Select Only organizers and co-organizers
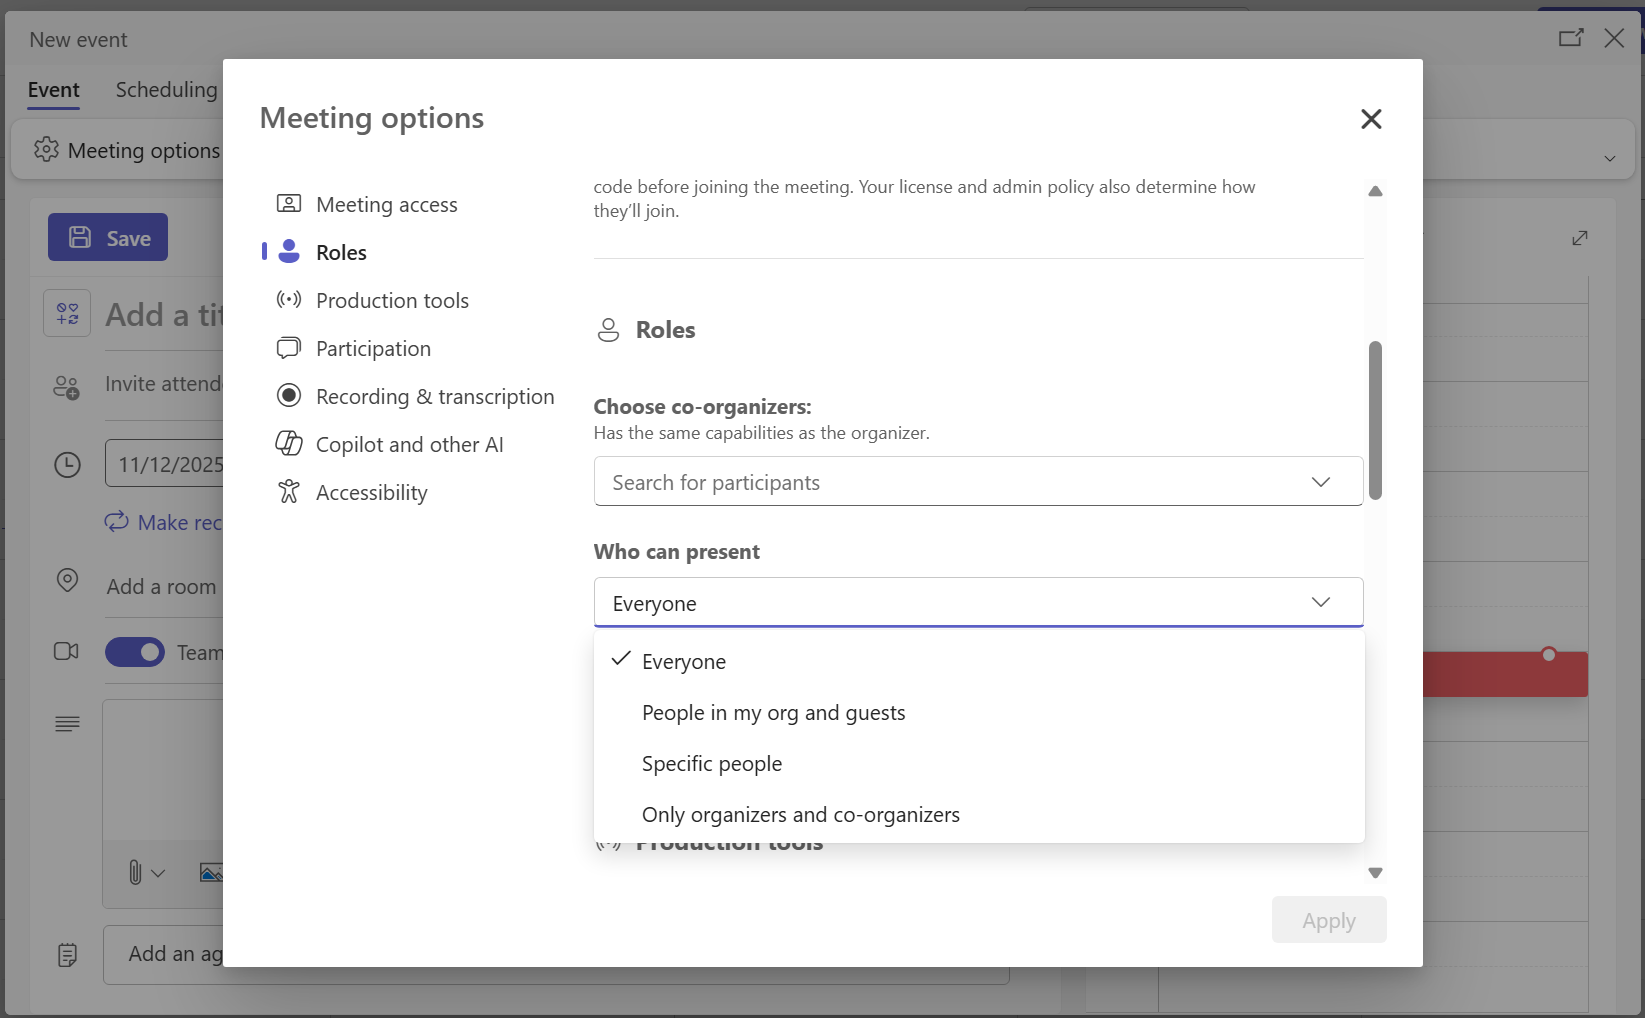This screenshot has width=1645, height=1018. coord(979,814)
